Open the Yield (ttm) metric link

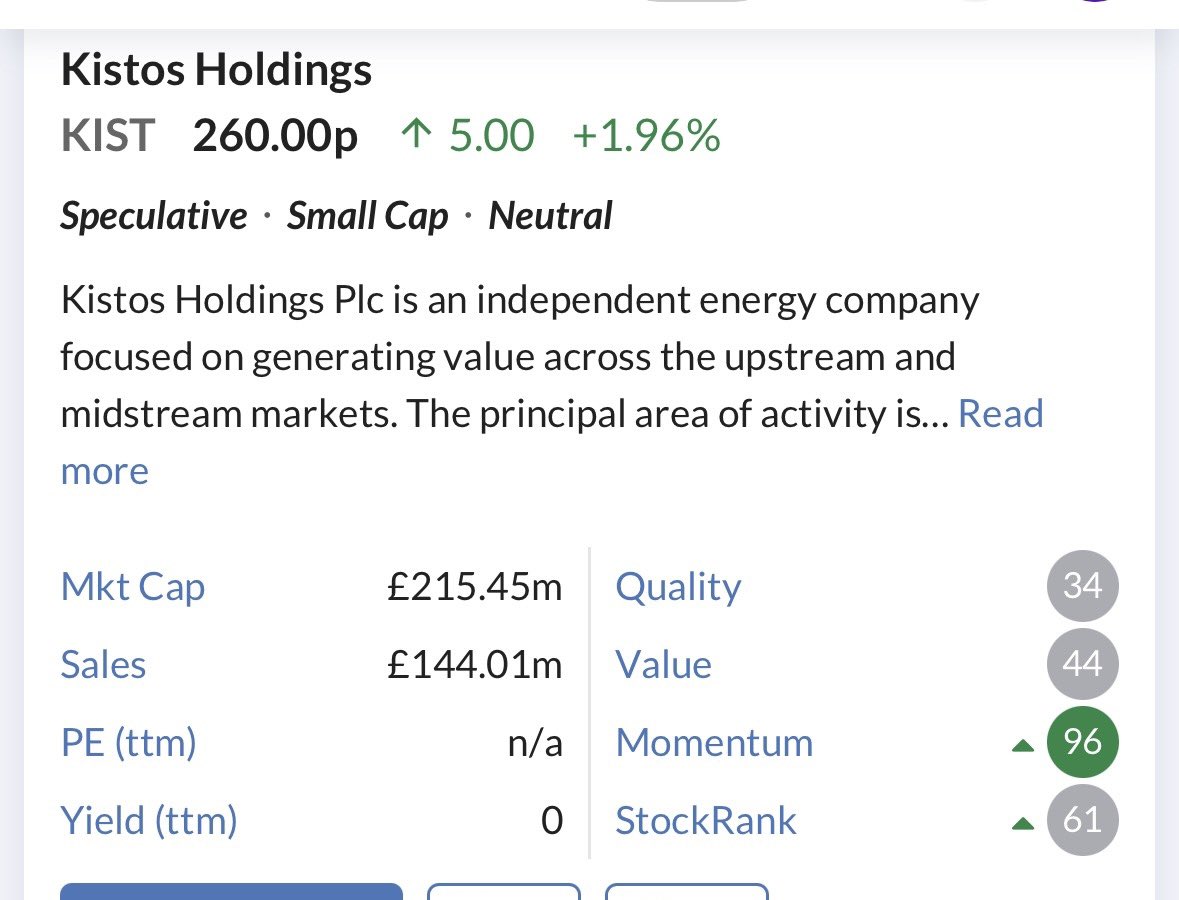point(149,821)
